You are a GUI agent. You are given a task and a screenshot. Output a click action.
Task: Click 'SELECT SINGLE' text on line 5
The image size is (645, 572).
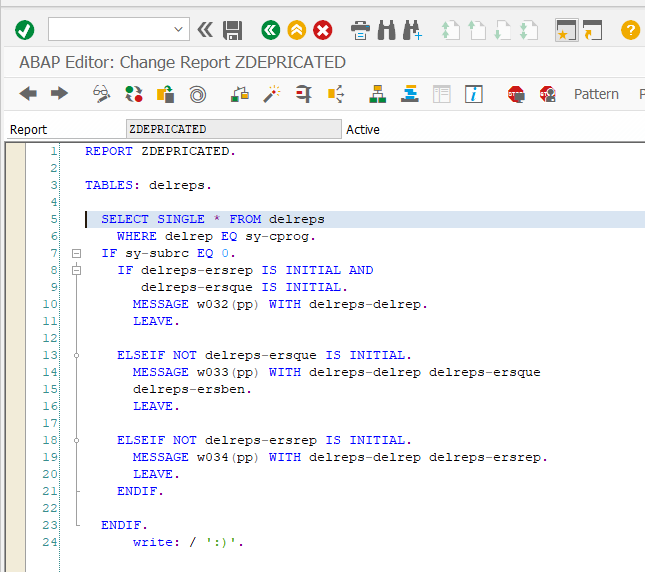tap(153, 219)
